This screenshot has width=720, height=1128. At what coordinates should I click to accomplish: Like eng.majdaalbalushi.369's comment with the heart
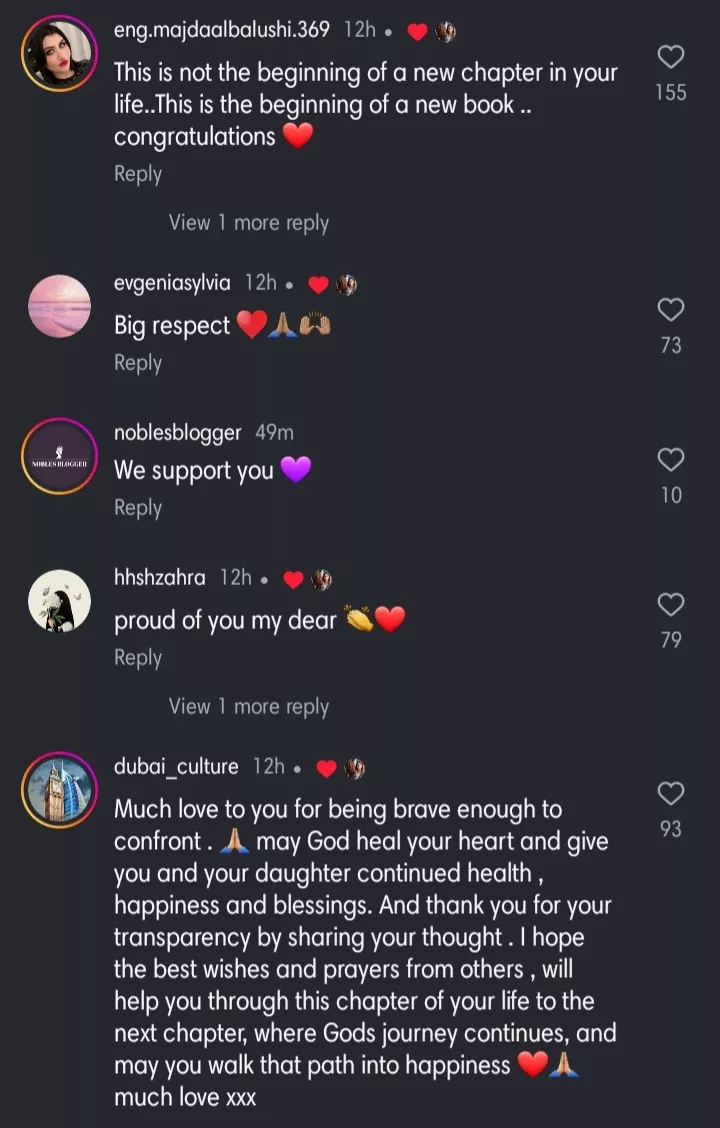(x=670, y=57)
